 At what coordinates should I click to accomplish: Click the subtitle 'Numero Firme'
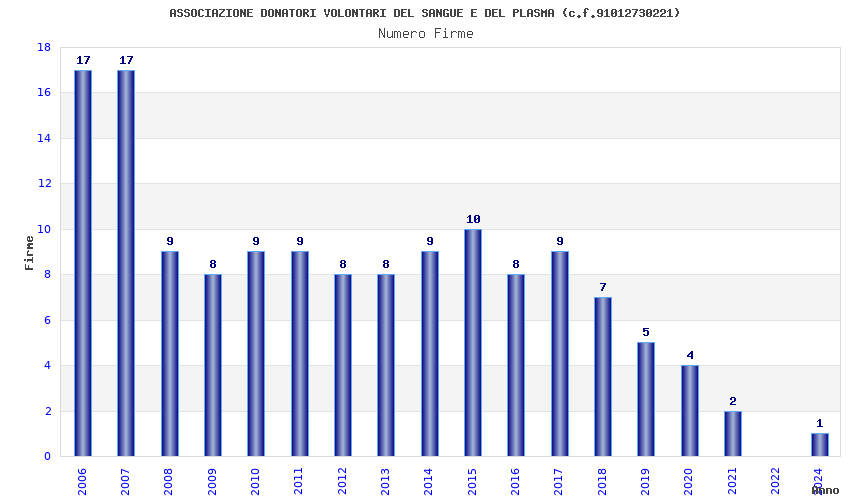click(426, 34)
